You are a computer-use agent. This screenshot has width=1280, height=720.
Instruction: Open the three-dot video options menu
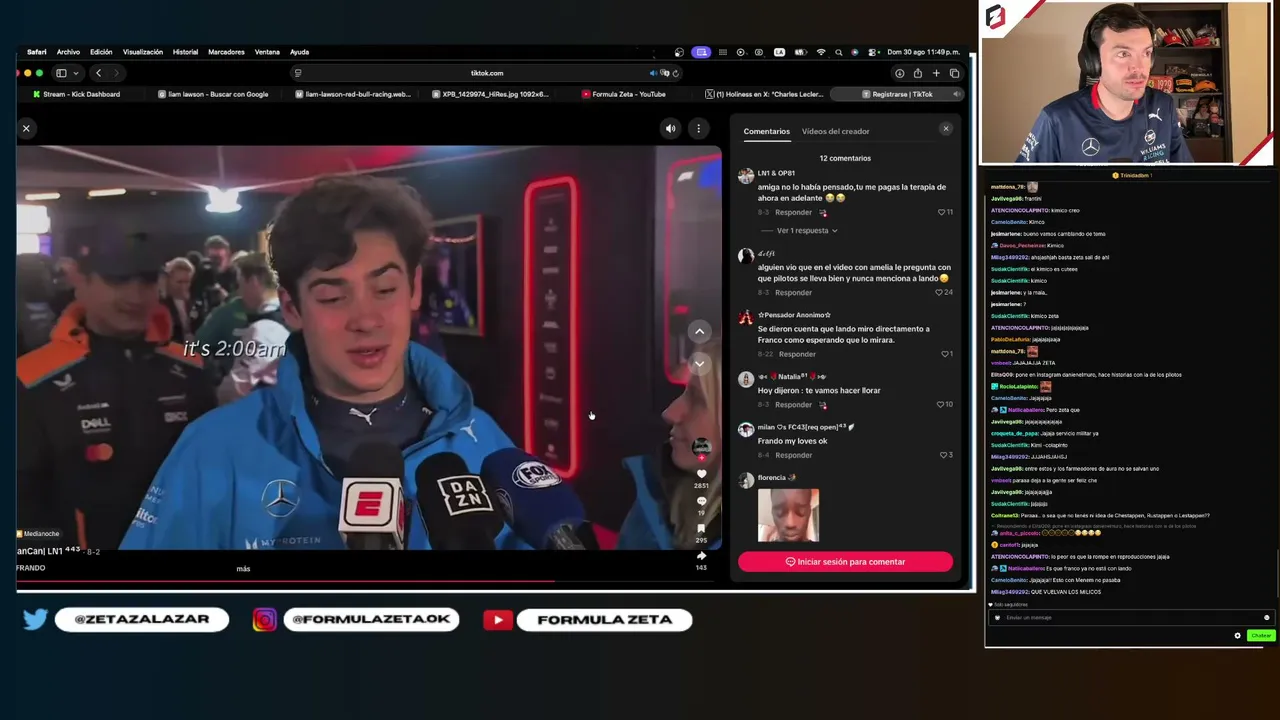coord(698,128)
